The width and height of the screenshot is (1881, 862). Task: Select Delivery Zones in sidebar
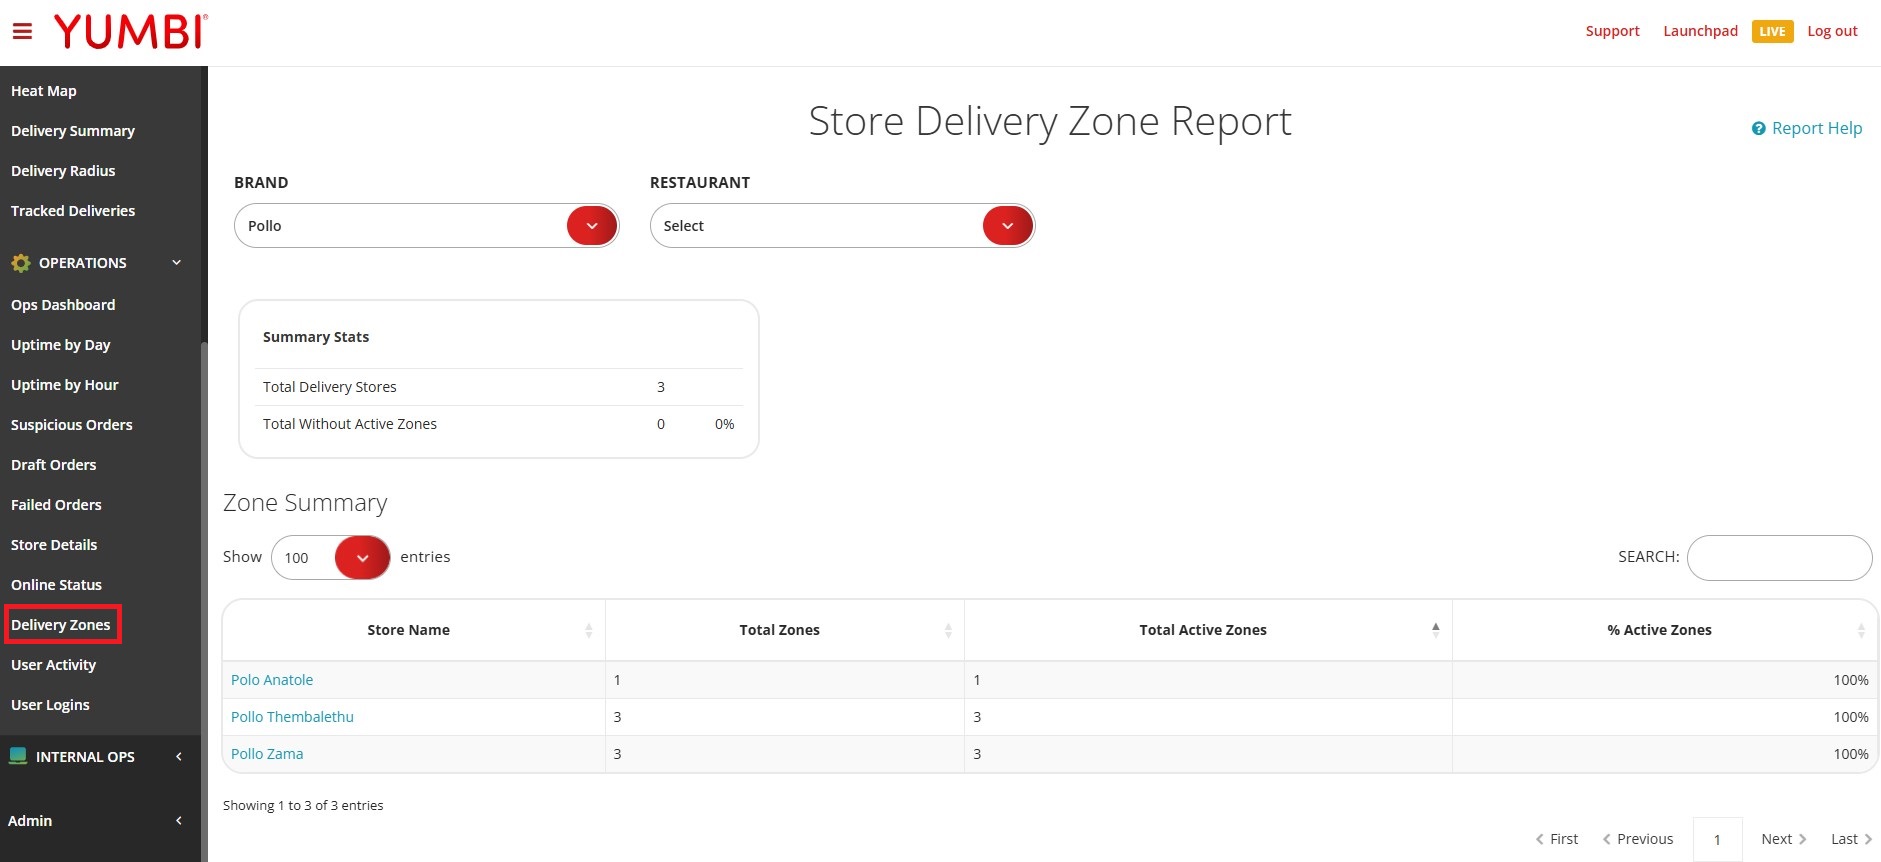61,625
